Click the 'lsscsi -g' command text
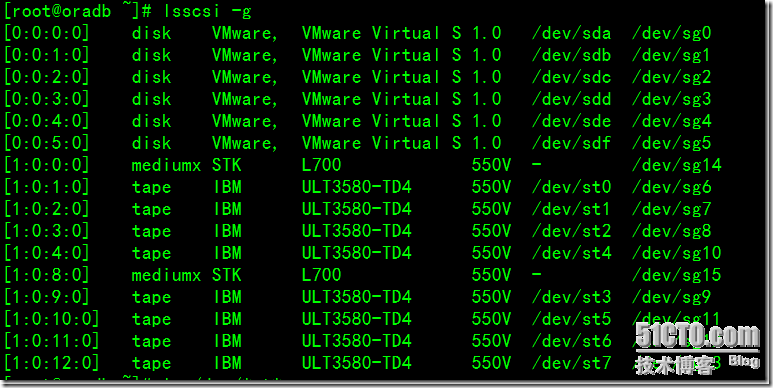The image size is (773, 388). coord(208,12)
